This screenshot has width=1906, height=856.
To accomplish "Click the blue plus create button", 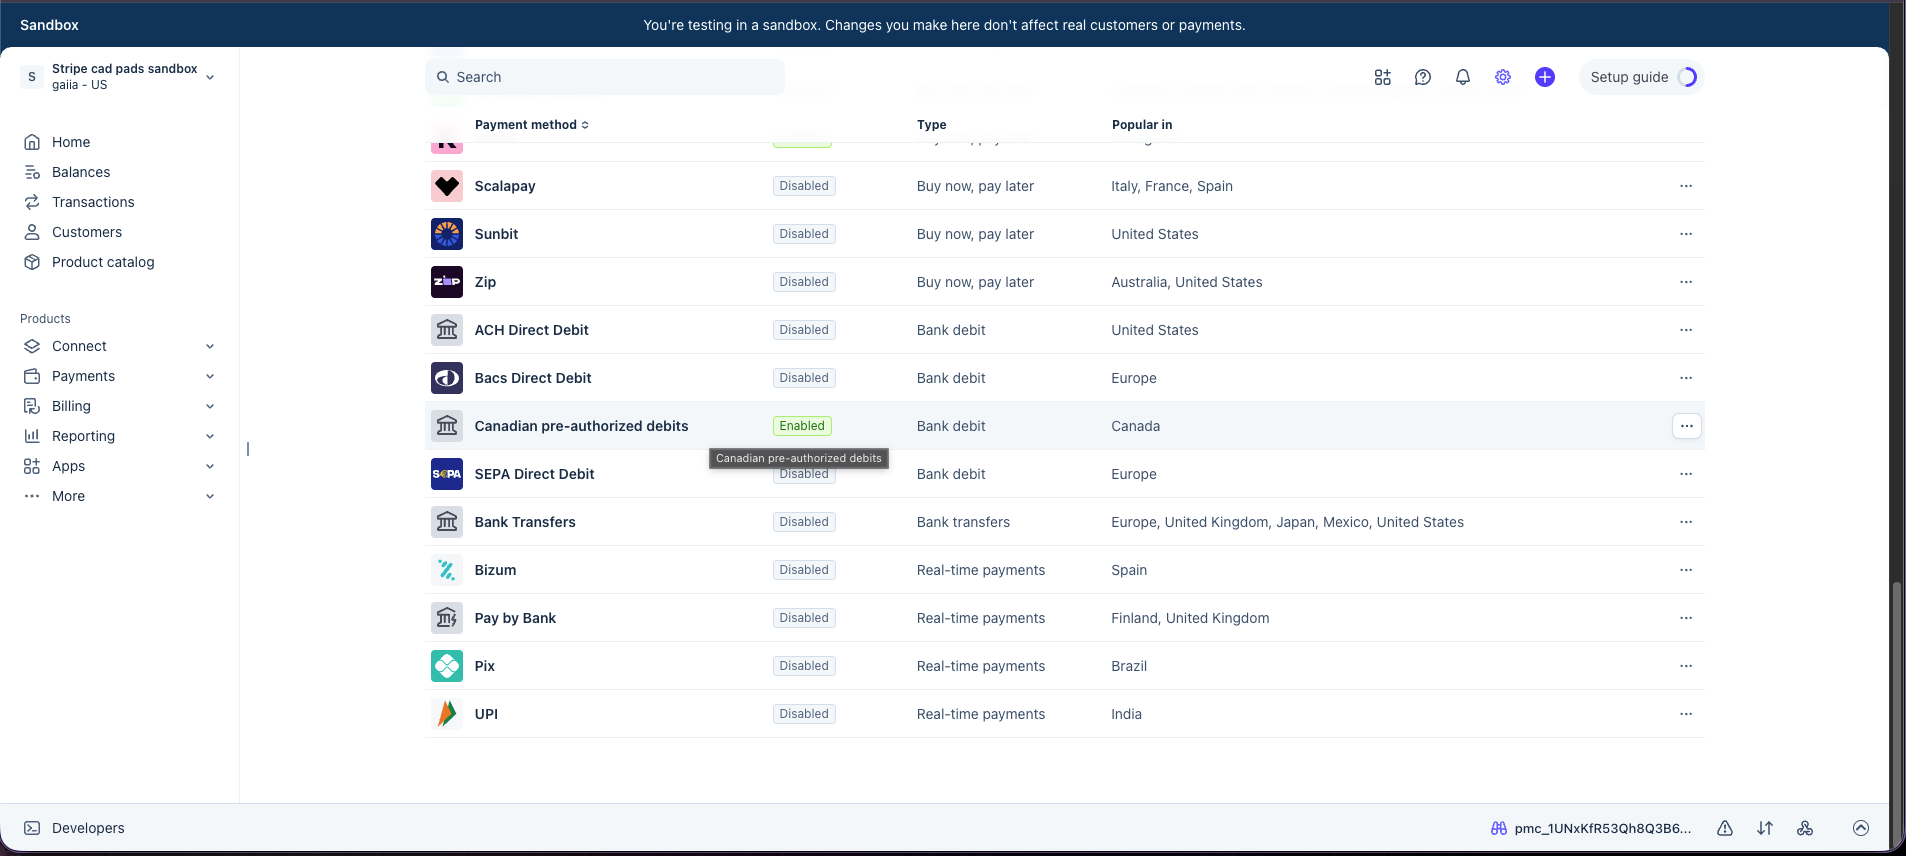I will click(x=1545, y=77).
